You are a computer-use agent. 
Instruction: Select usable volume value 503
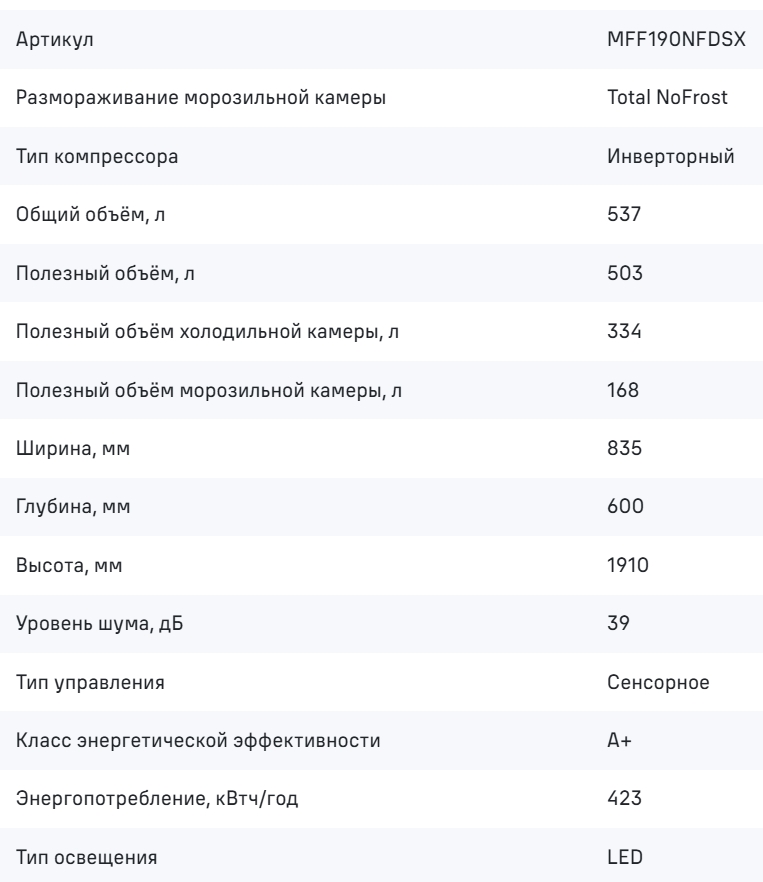pos(625,273)
